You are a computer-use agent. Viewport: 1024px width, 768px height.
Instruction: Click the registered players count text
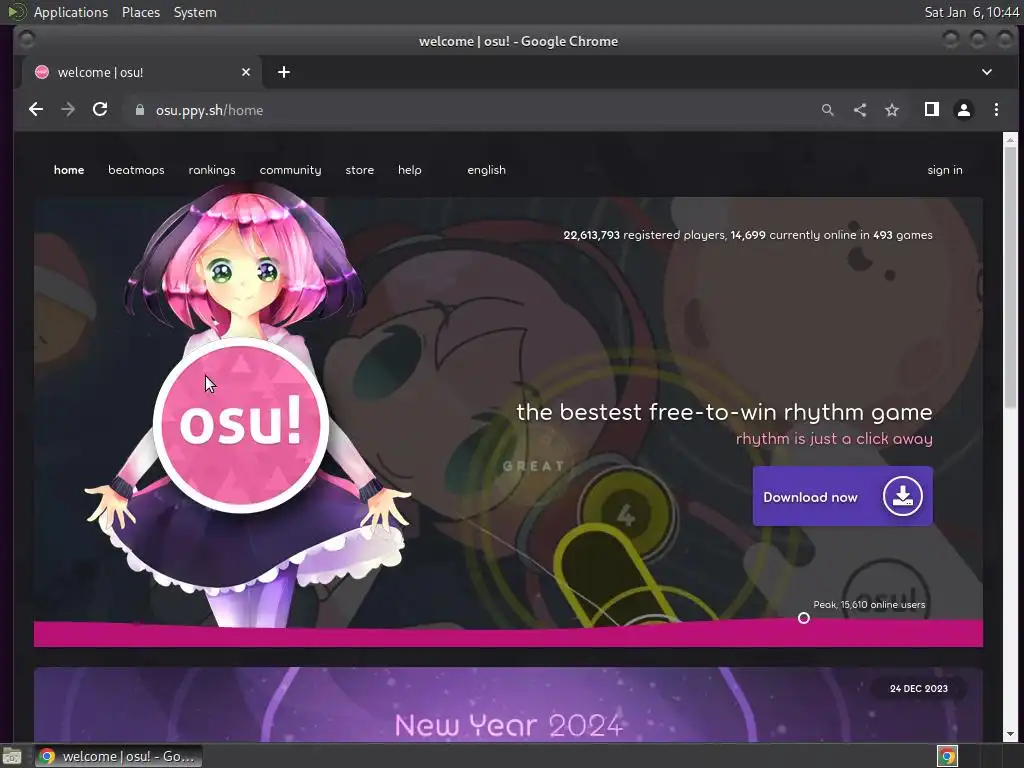[x=645, y=235]
